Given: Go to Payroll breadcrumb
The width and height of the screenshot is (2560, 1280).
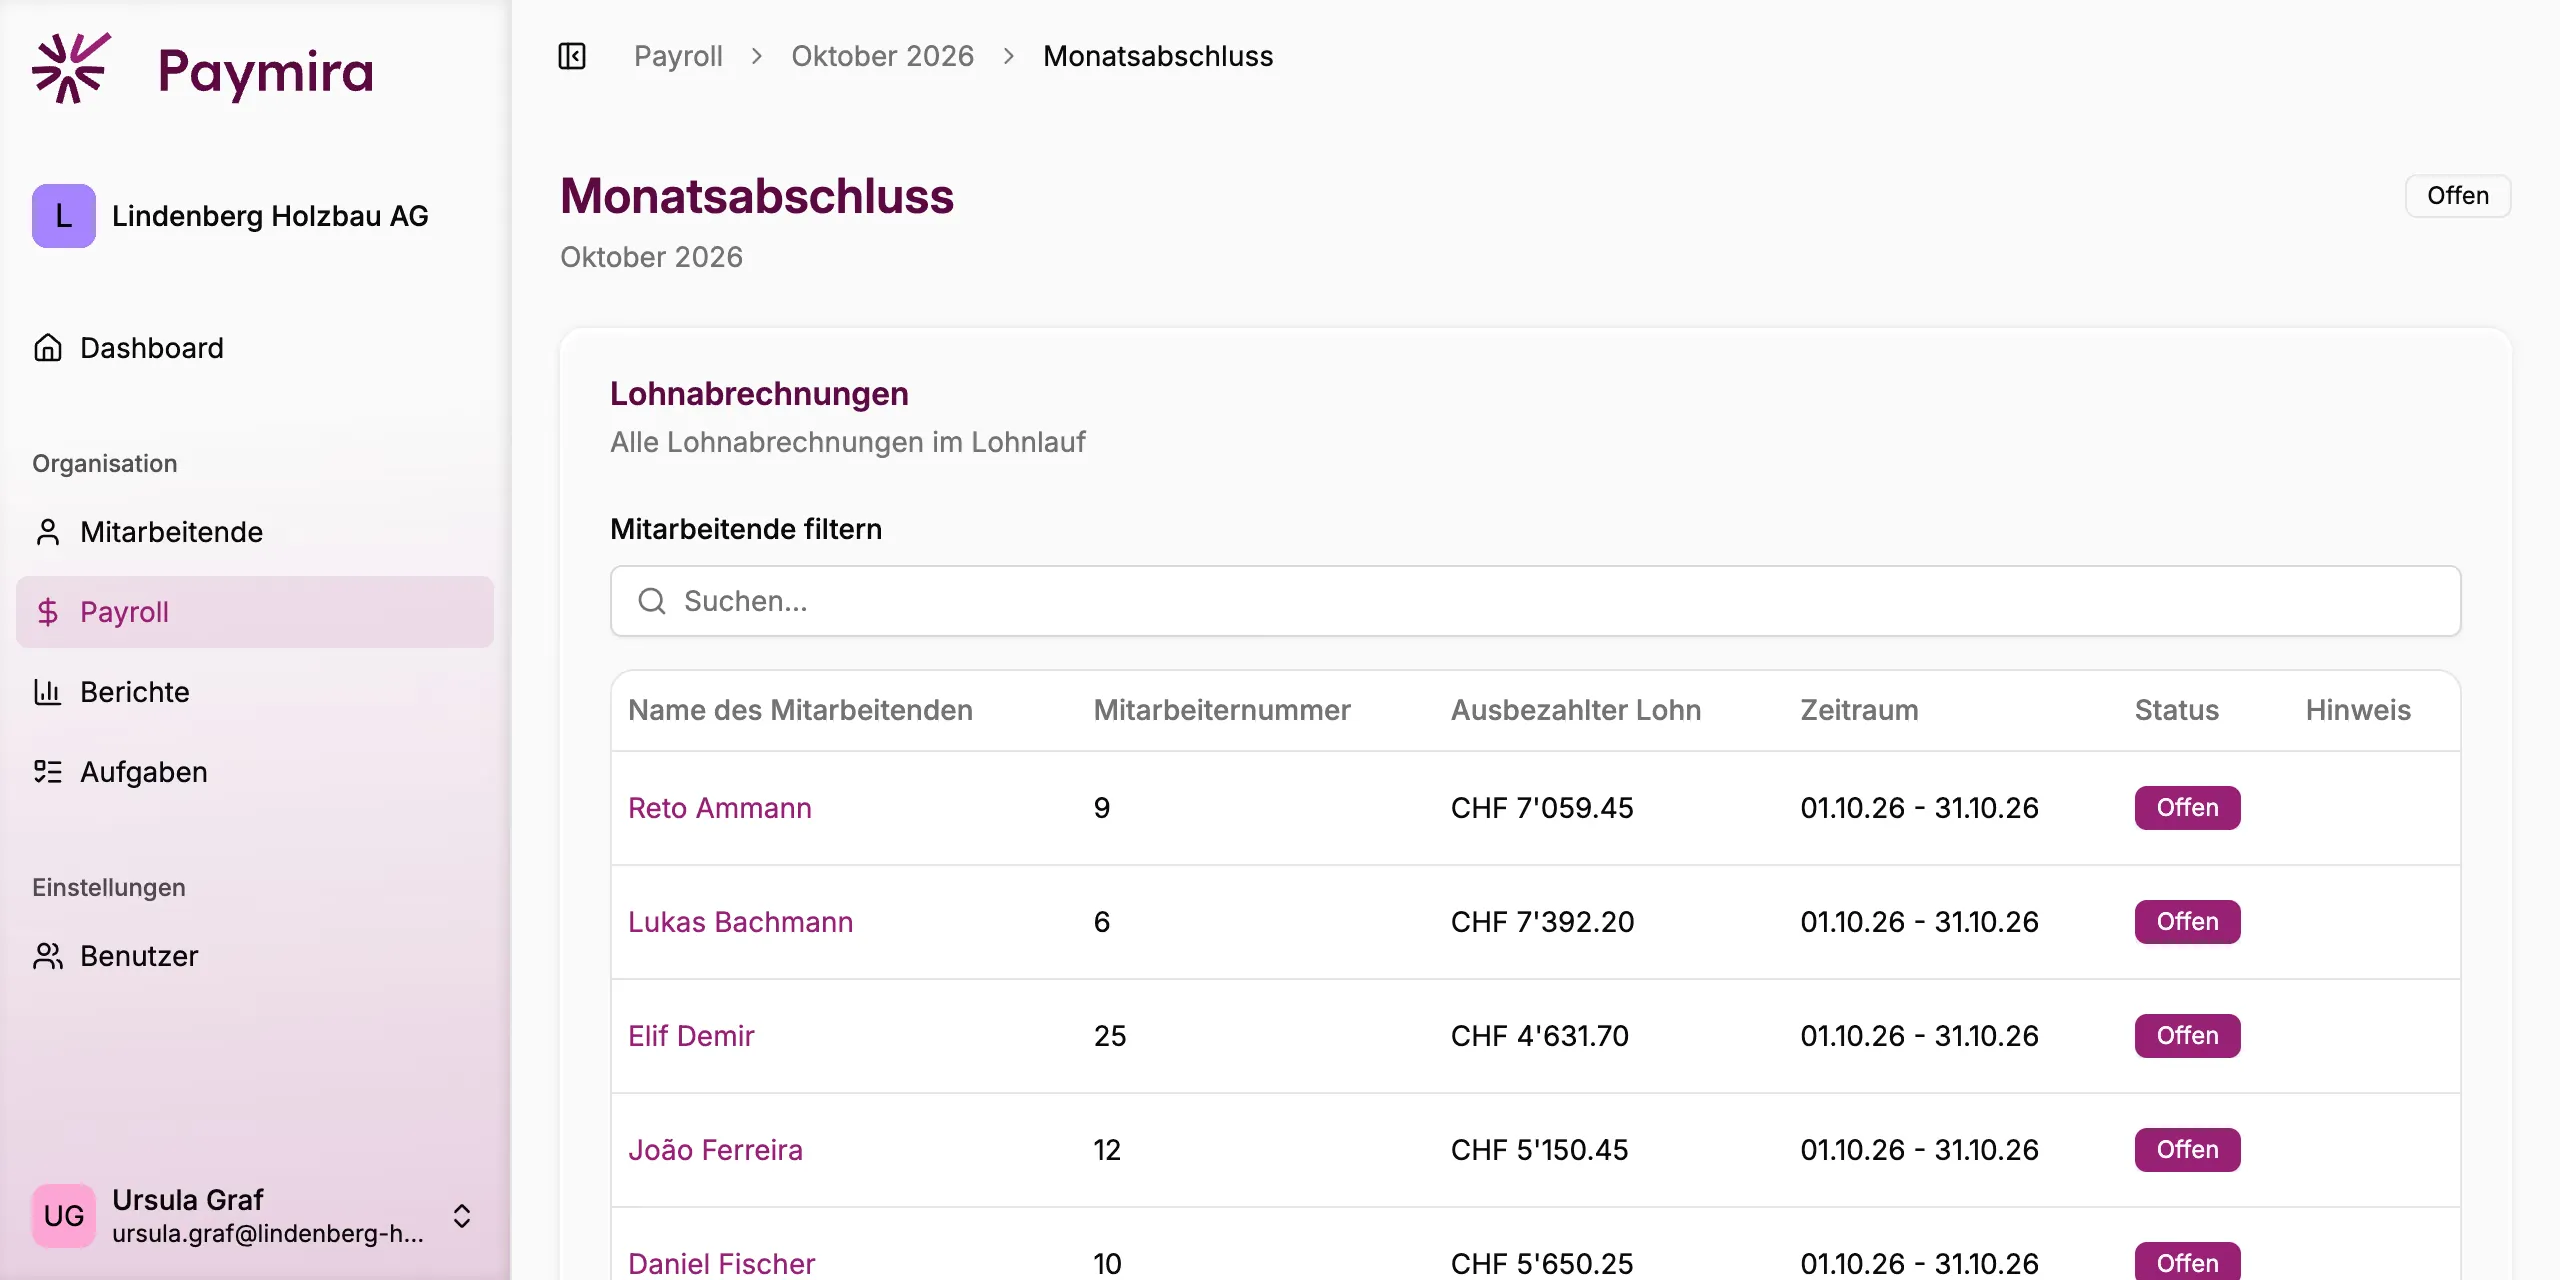Looking at the screenshot, I should [x=678, y=56].
